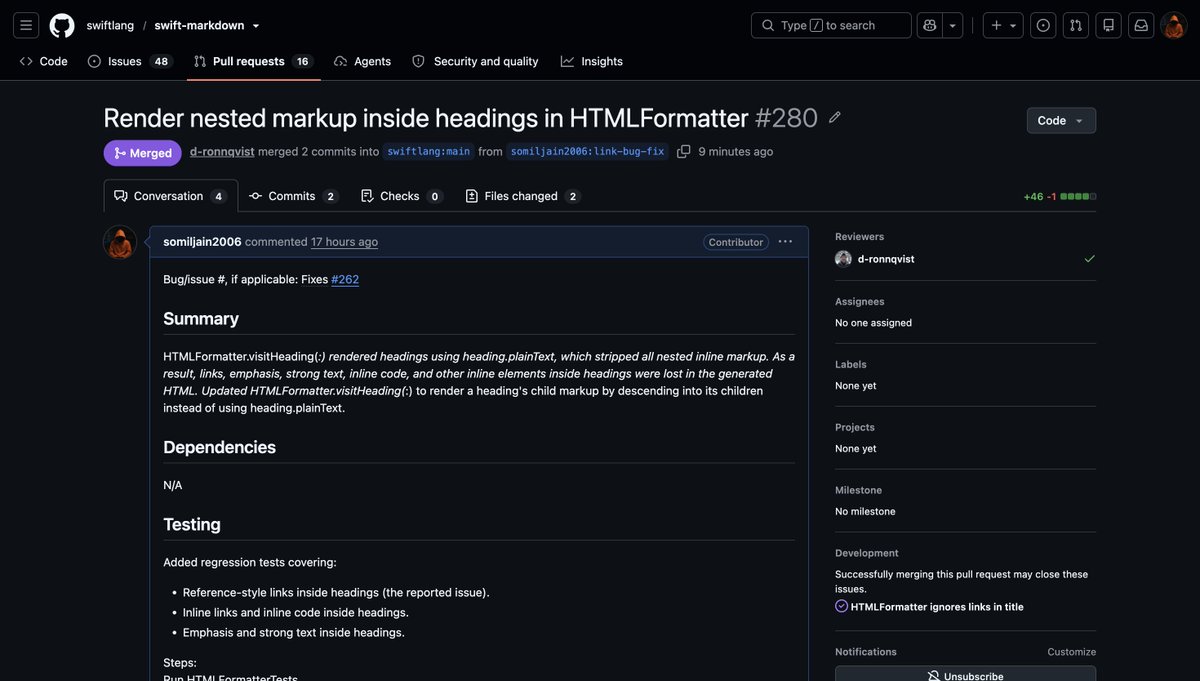The height and width of the screenshot is (681, 1200).
Task: Click the diffstat color blocks
Action: pos(1078,196)
